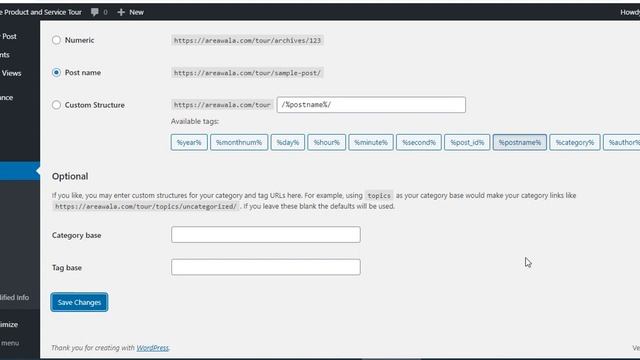Click the Numeric example URL archives/123
Screen dimensions: 640x360
tap(247, 40)
